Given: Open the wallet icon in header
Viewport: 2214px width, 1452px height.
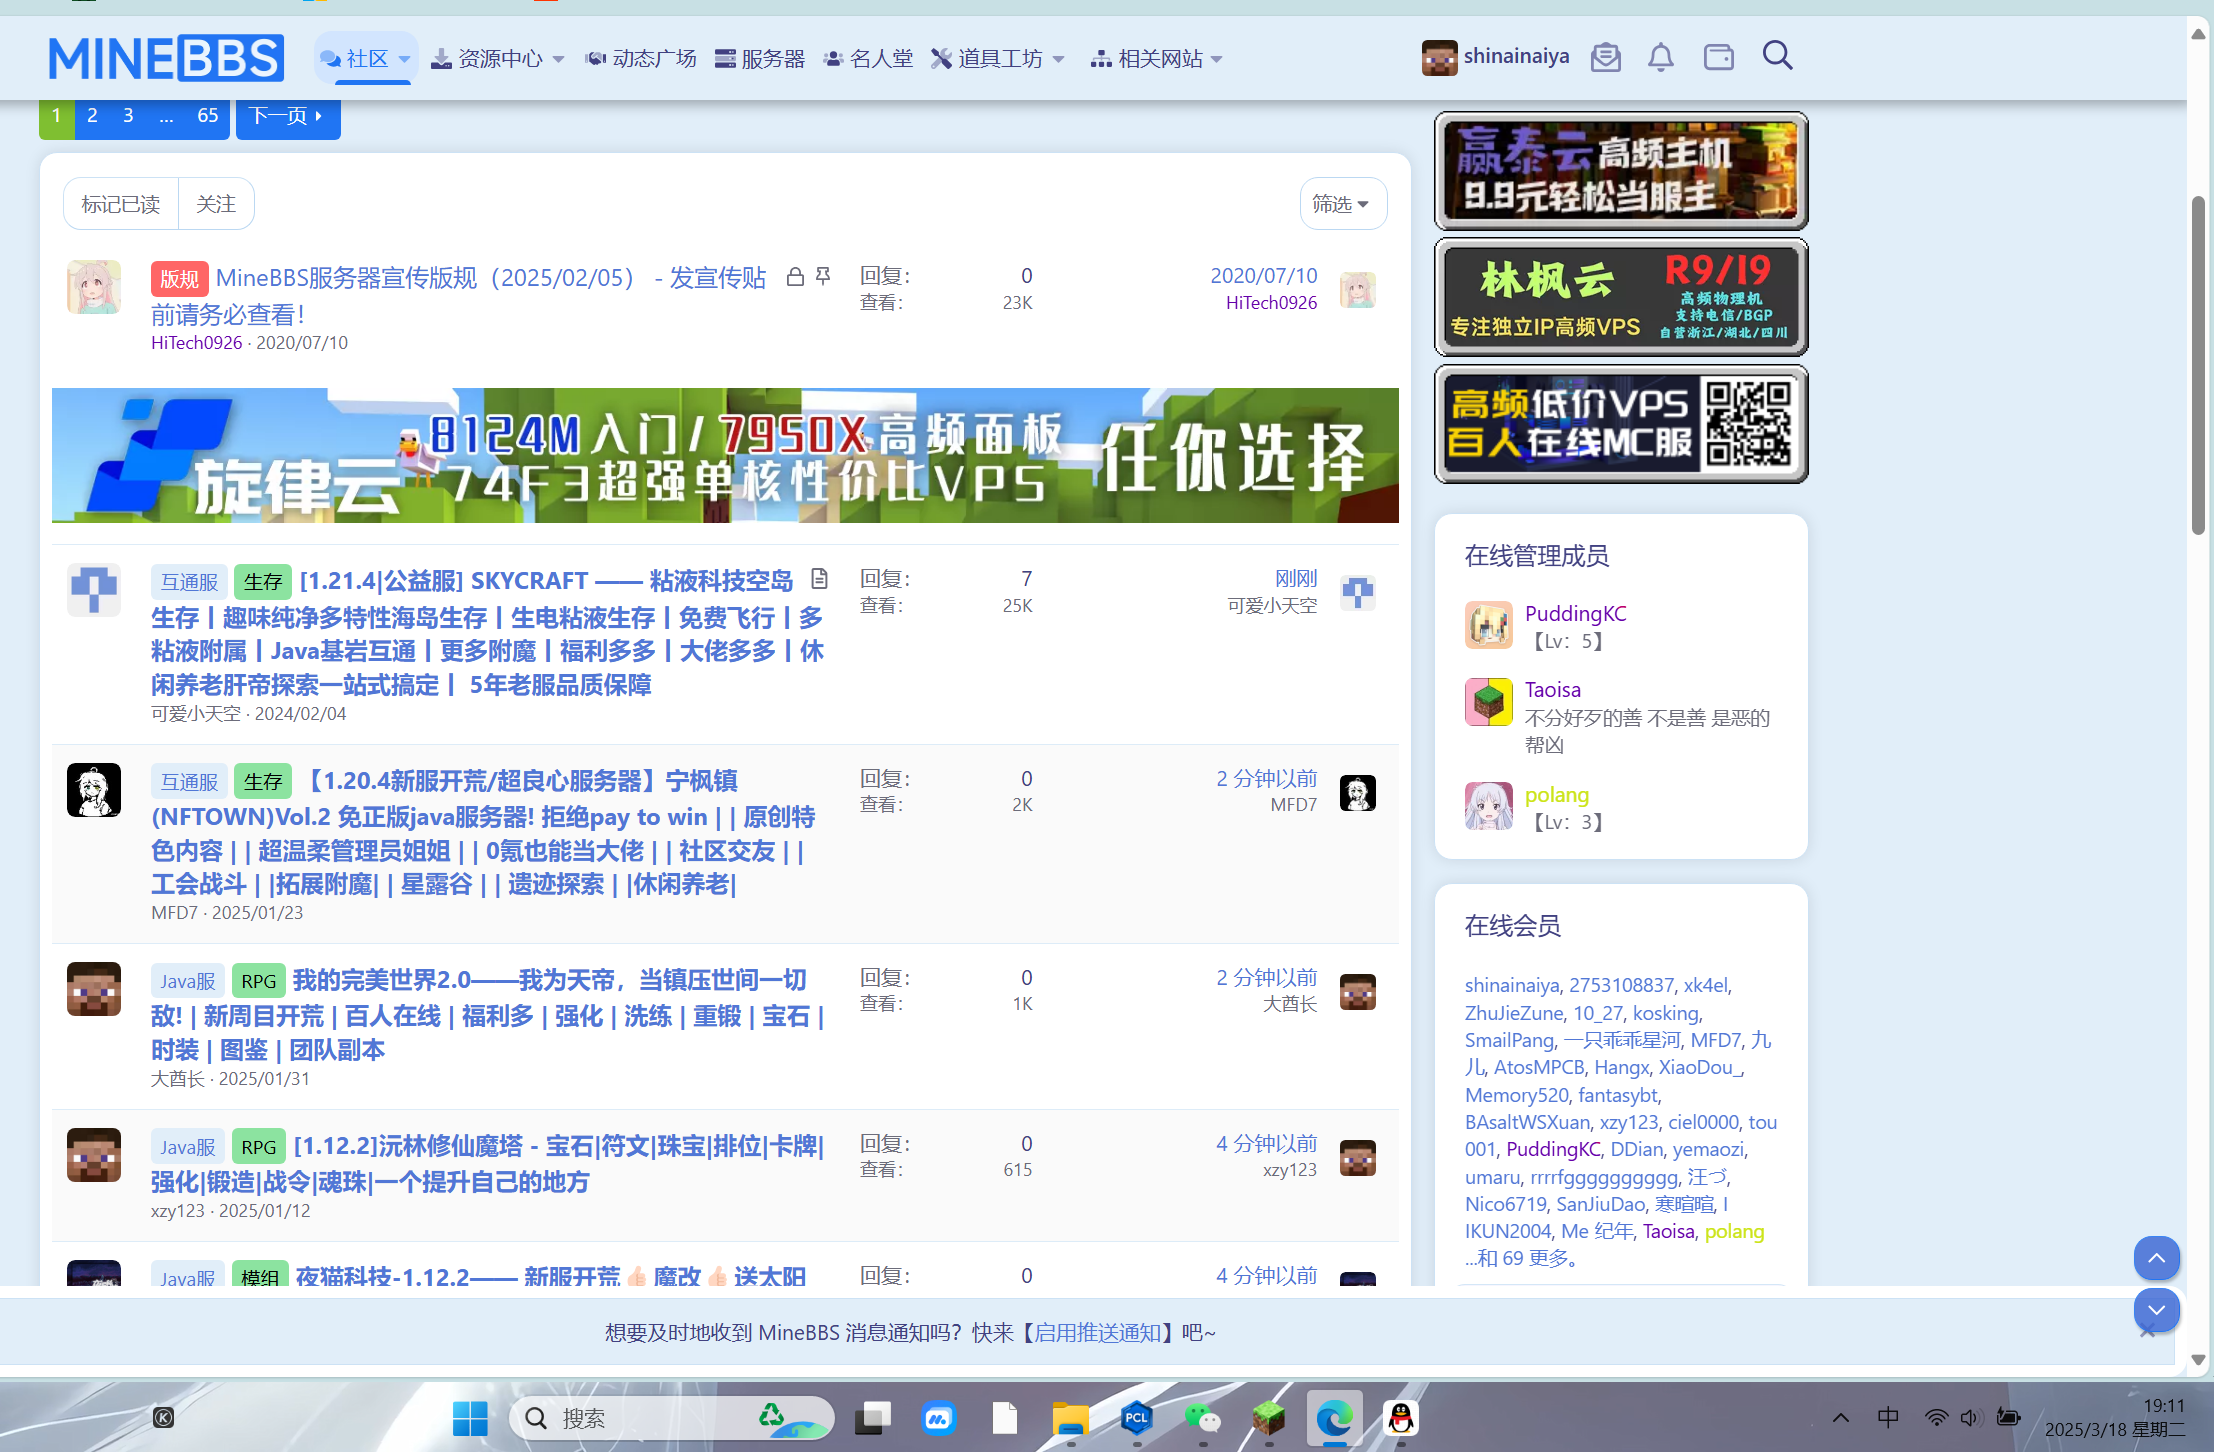Looking at the screenshot, I should (x=1718, y=57).
